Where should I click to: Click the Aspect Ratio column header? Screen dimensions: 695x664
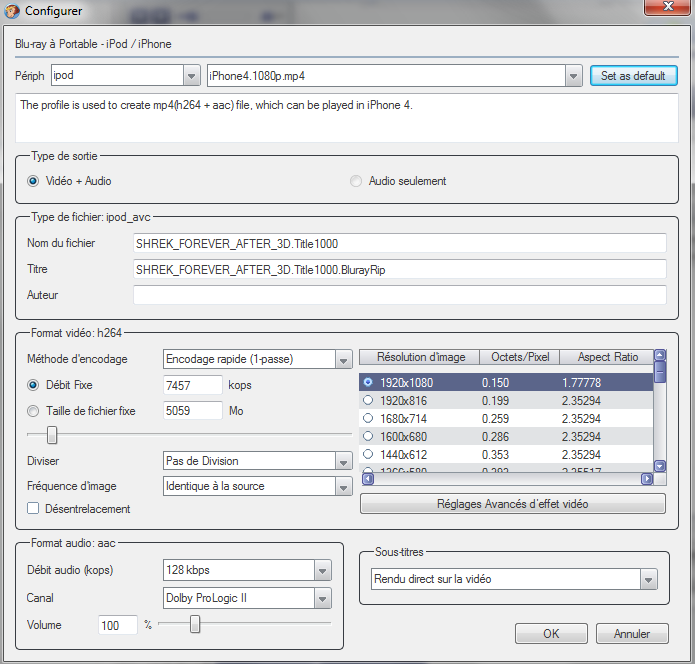[x=607, y=357]
